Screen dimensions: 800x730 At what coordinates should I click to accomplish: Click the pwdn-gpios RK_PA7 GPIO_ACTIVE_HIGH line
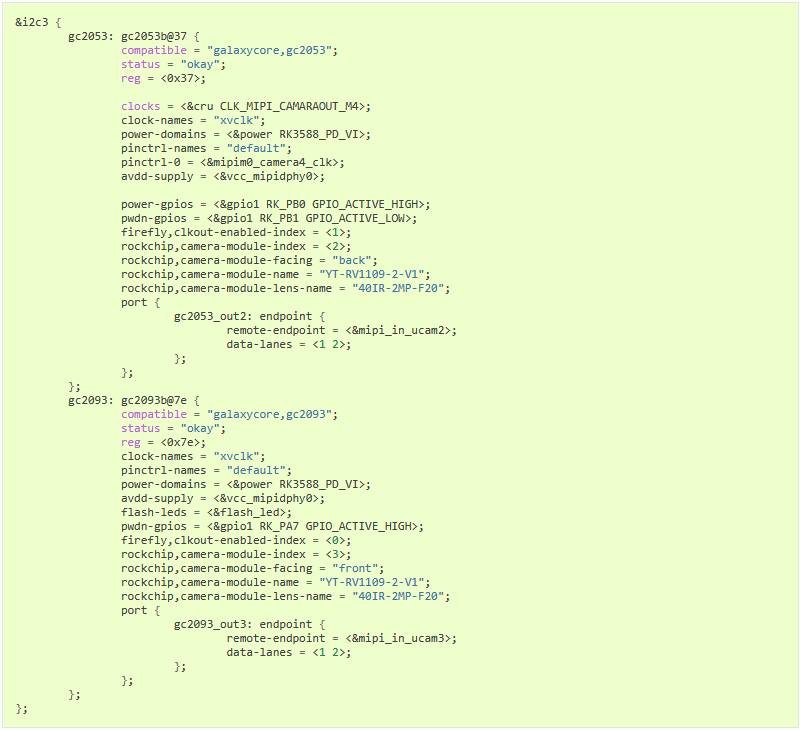coord(272,526)
